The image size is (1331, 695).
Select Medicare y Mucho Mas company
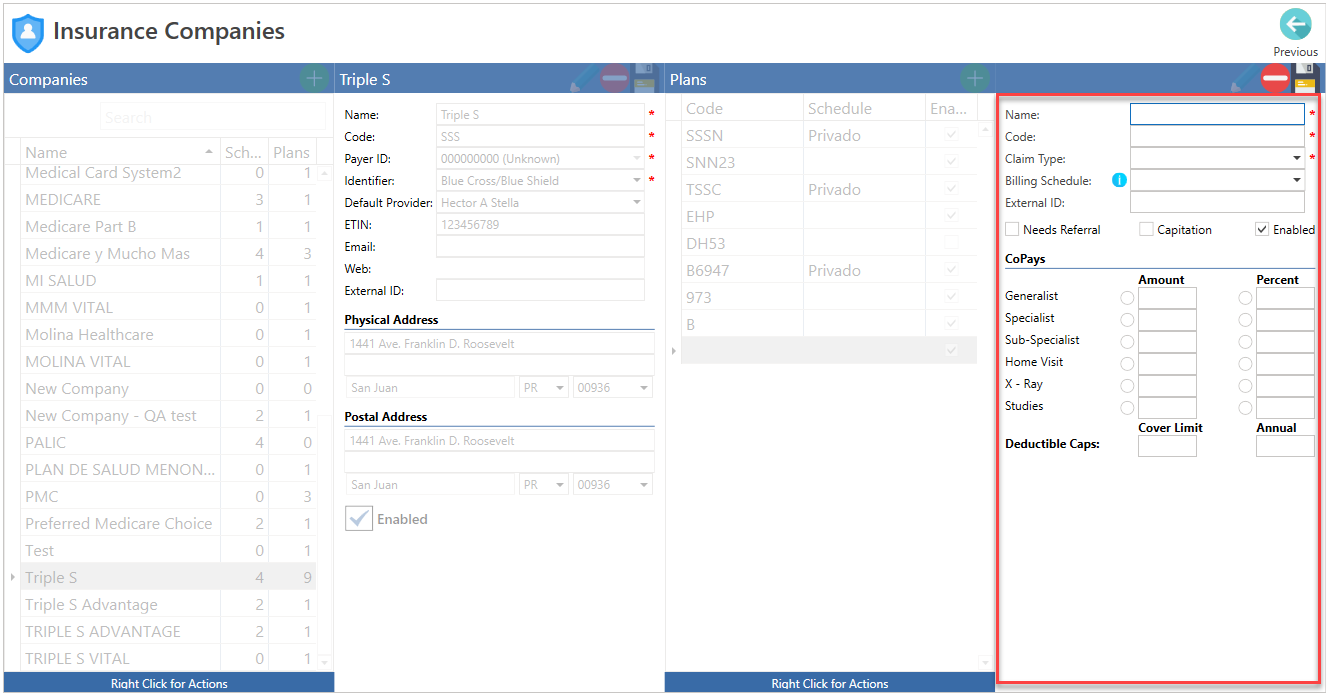tap(168, 254)
